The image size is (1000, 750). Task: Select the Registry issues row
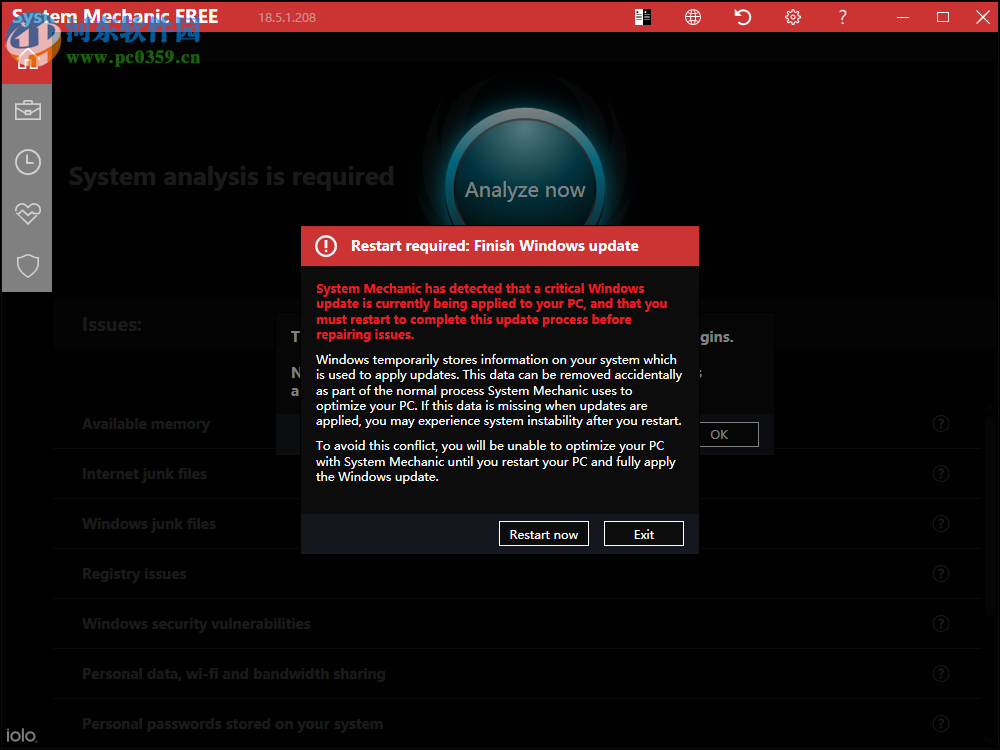click(517, 573)
